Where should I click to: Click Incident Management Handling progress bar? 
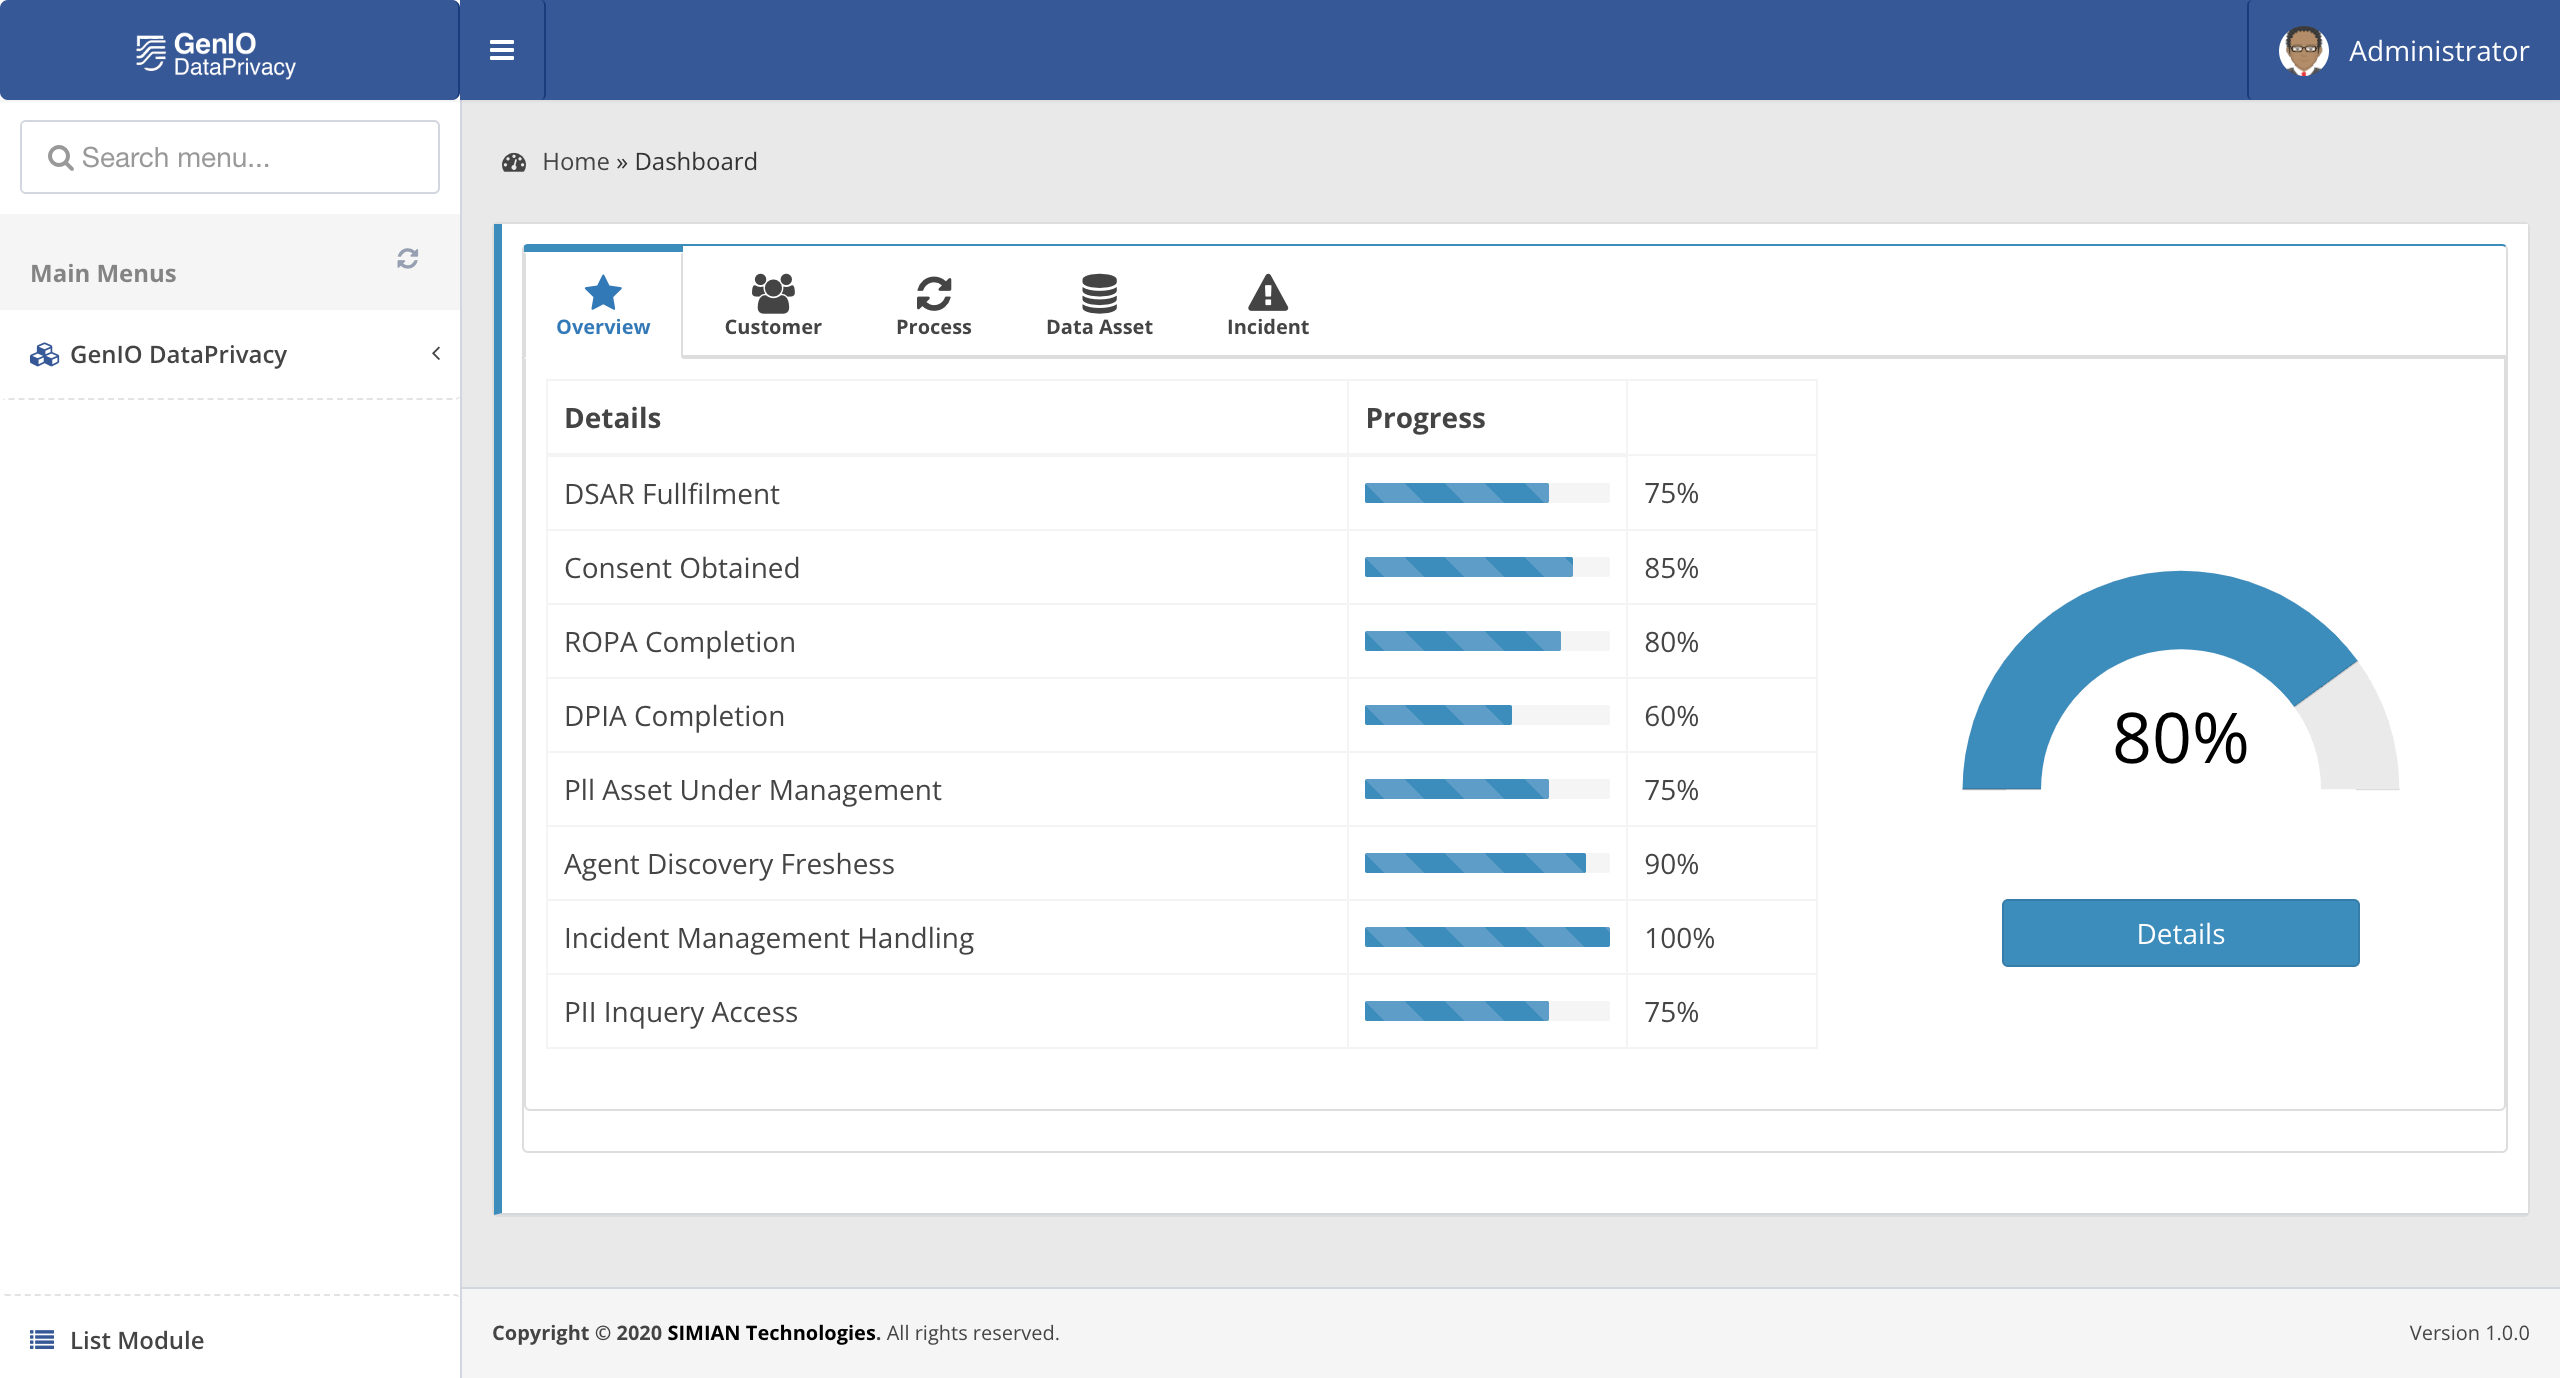1487,937
